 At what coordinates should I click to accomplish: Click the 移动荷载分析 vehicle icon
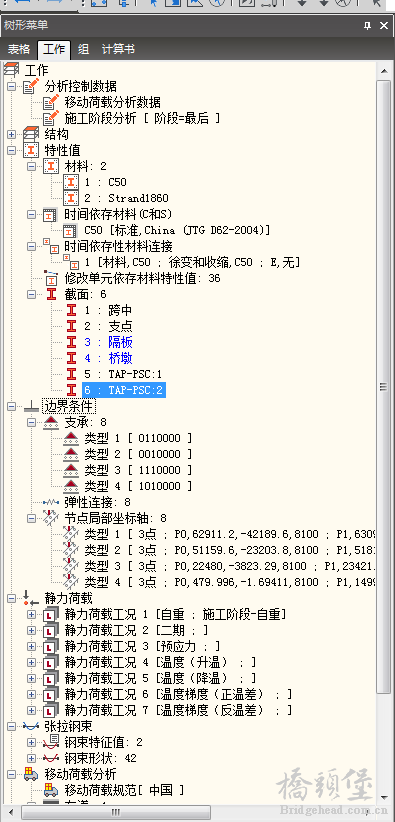tap(31, 774)
